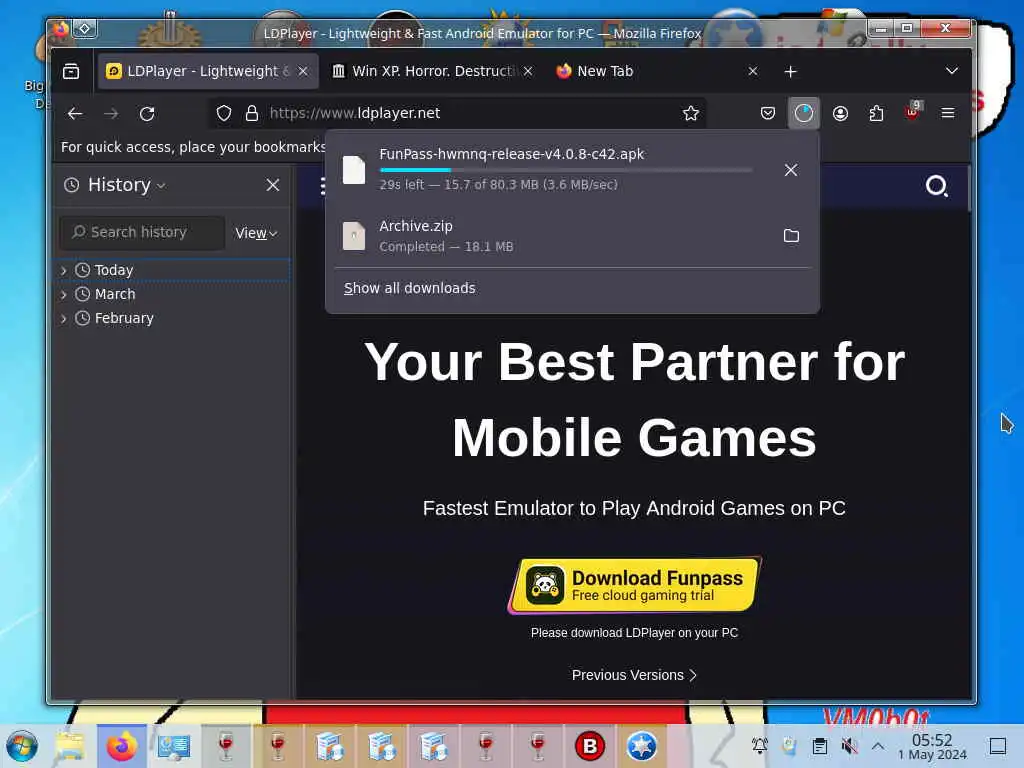The image size is (1024, 768).
Task: Open the Firefox hamburger application menu
Action: 948,114
